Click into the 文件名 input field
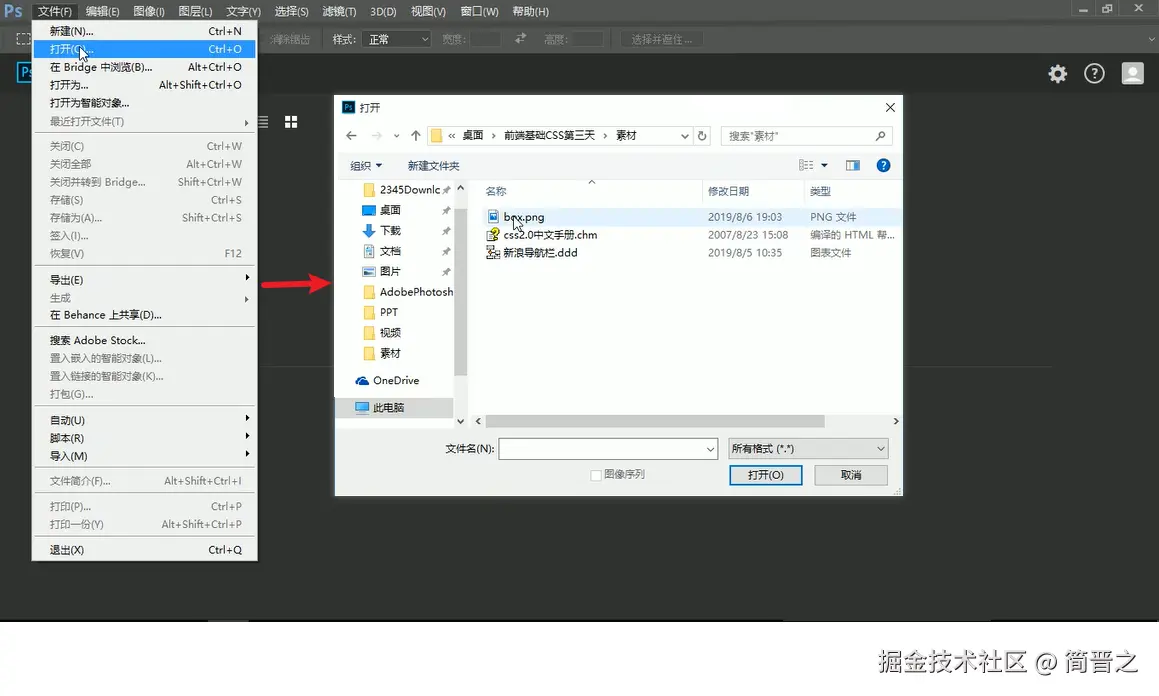Screen dimensions: 1159x696 tap(601, 449)
